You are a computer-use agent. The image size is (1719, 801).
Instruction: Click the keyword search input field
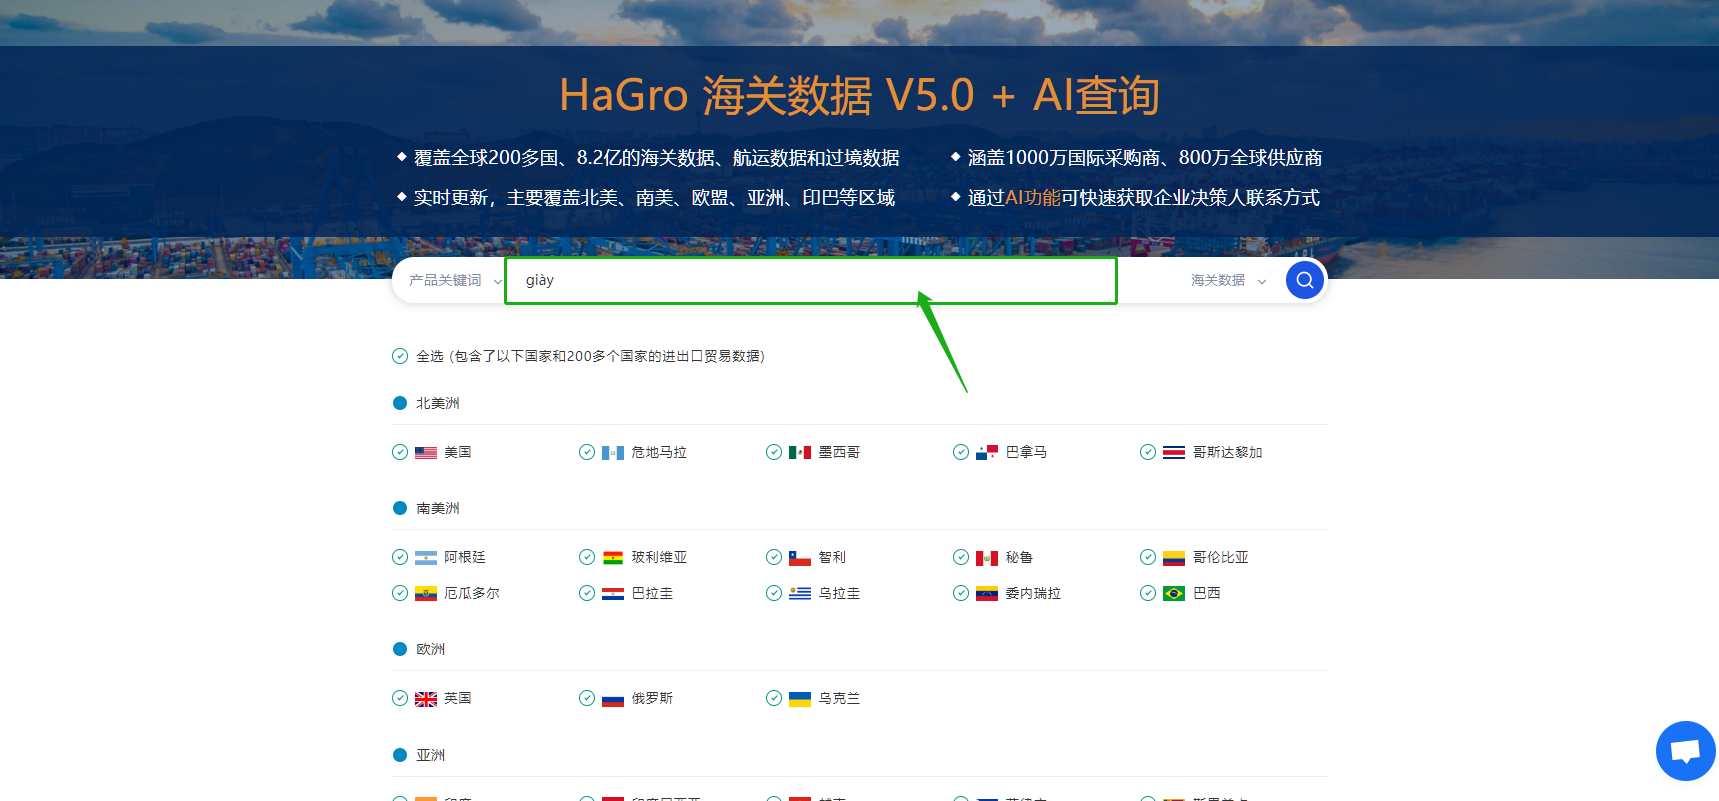point(810,281)
